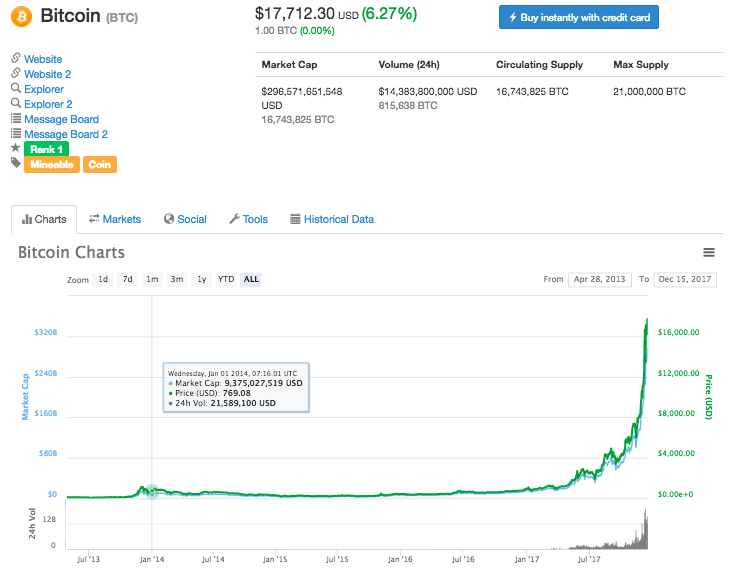The image size is (752, 575).
Task: Open the Historical Data tab
Action: (332, 219)
